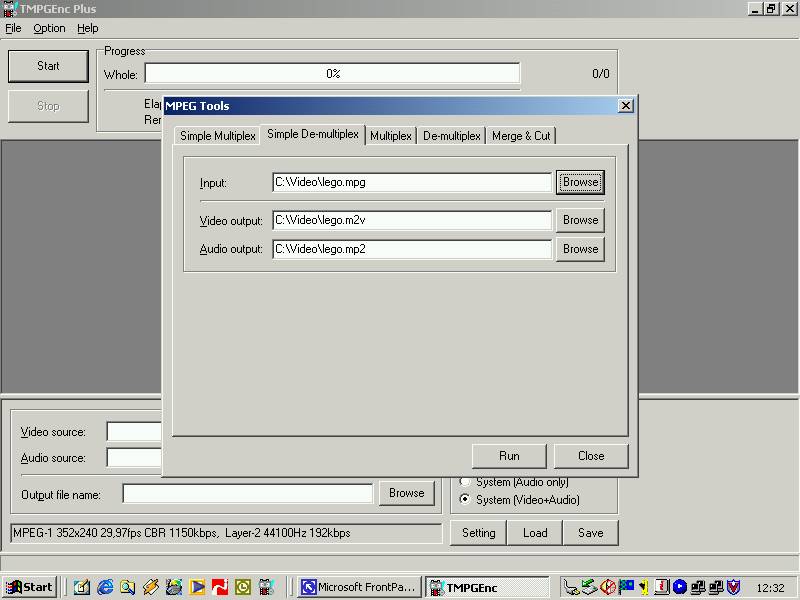Click the Whole progress bar showing 0%
The width and height of the screenshot is (800, 600).
click(x=333, y=73)
